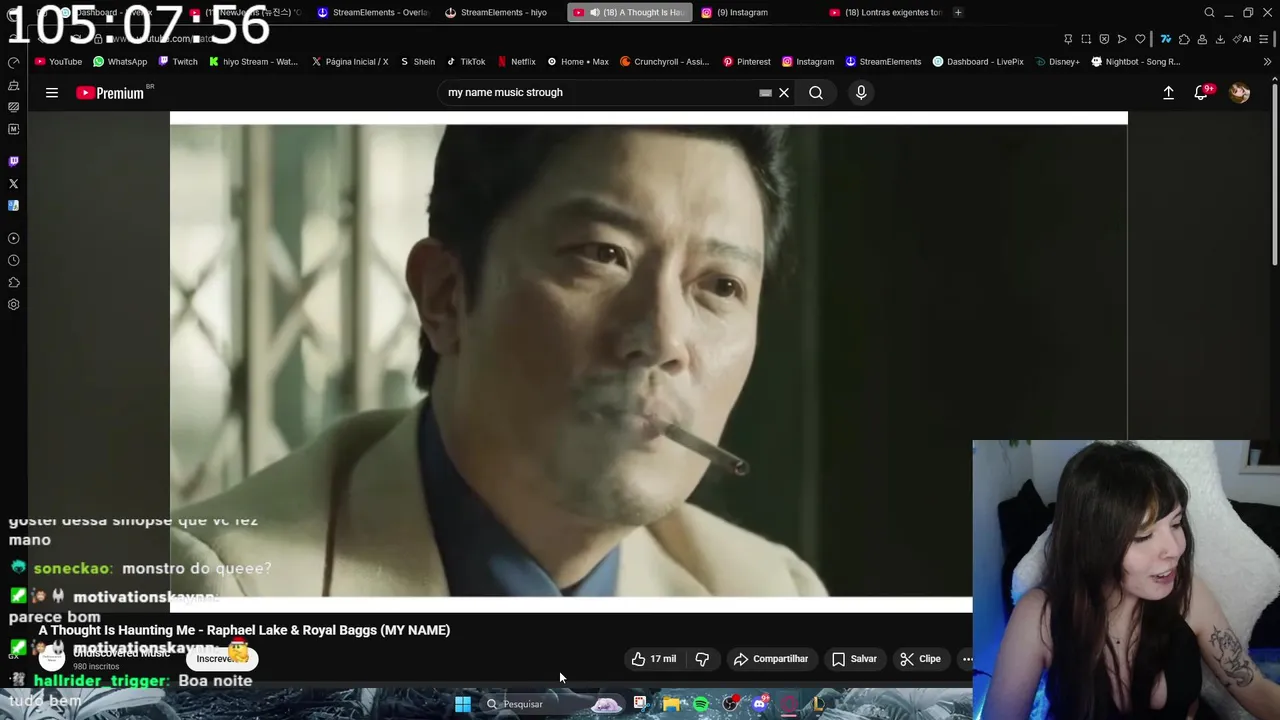This screenshot has height=720, width=1280.
Task: Open the StreamElements bookmark
Action: click(x=883, y=62)
